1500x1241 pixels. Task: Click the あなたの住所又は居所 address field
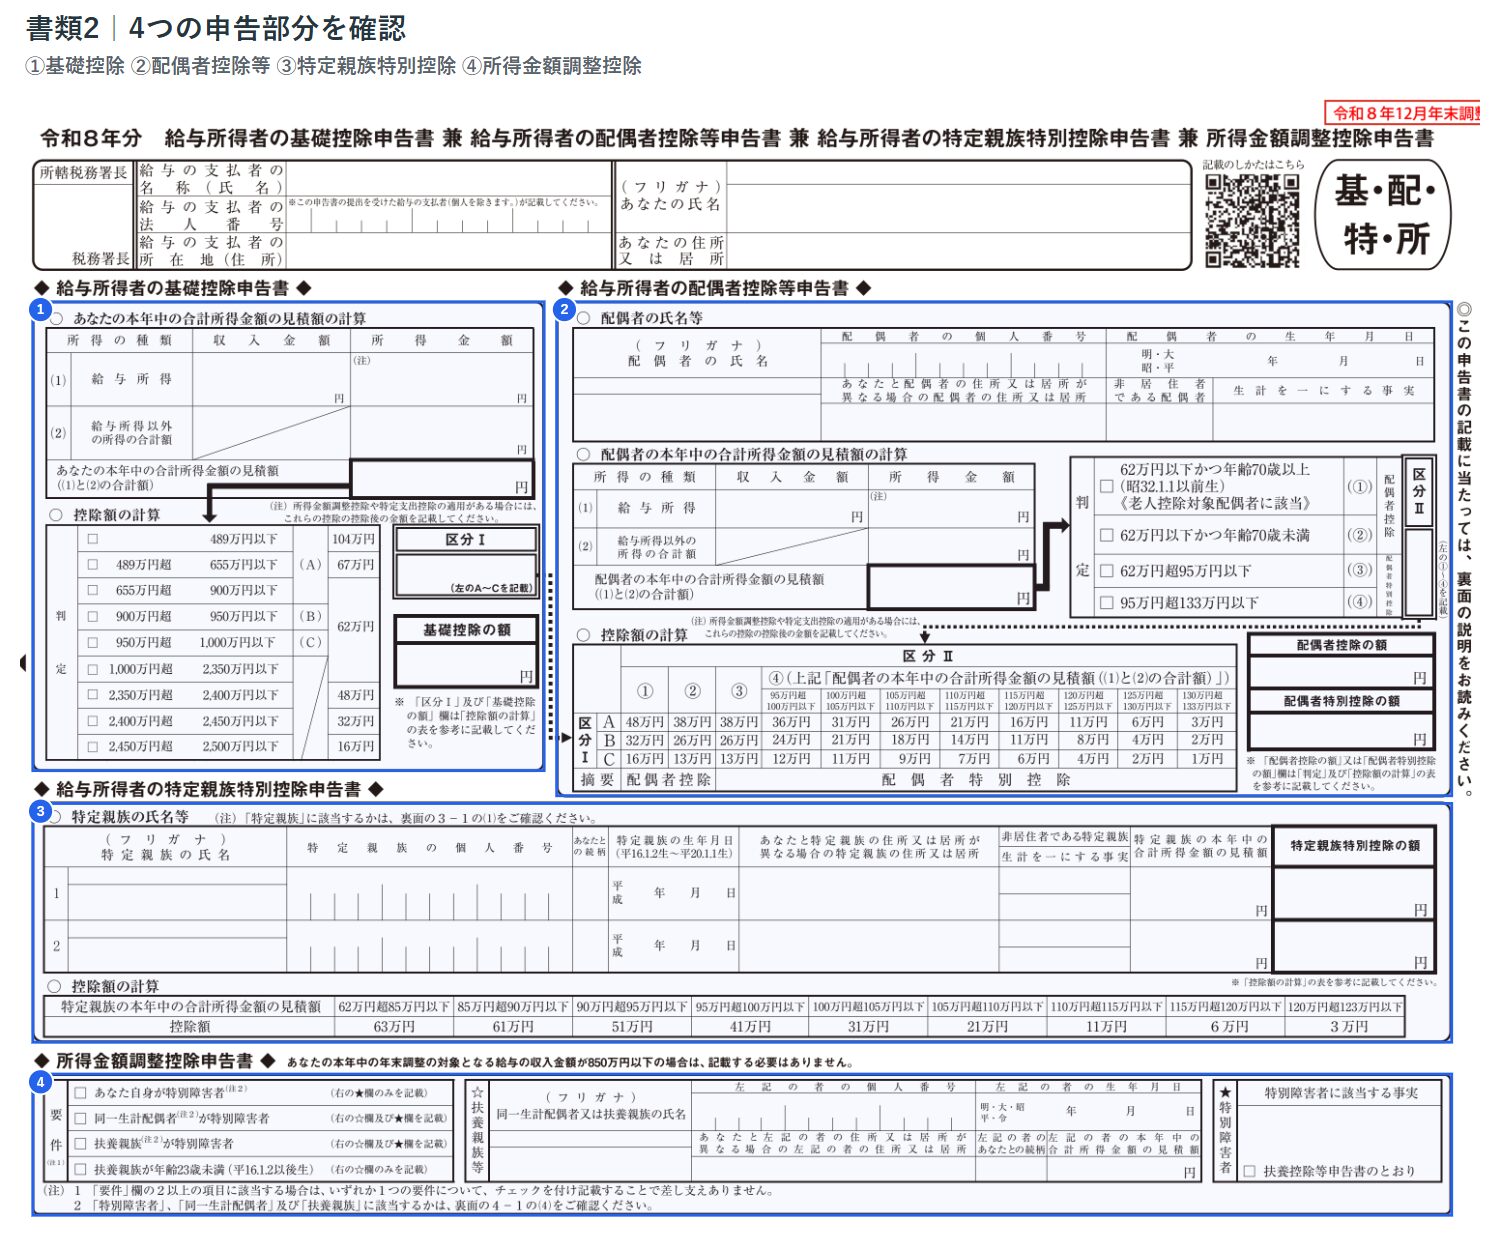click(x=958, y=250)
